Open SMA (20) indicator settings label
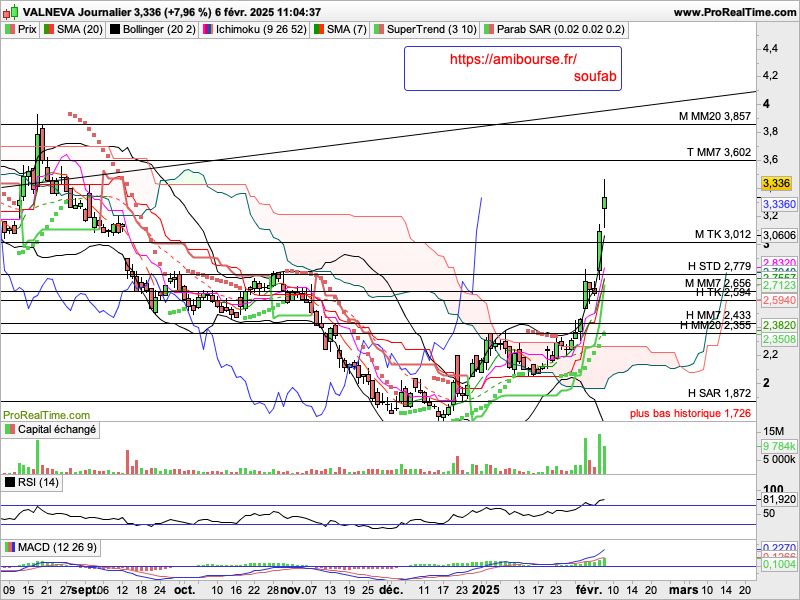800x600 pixels. pos(80,30)
